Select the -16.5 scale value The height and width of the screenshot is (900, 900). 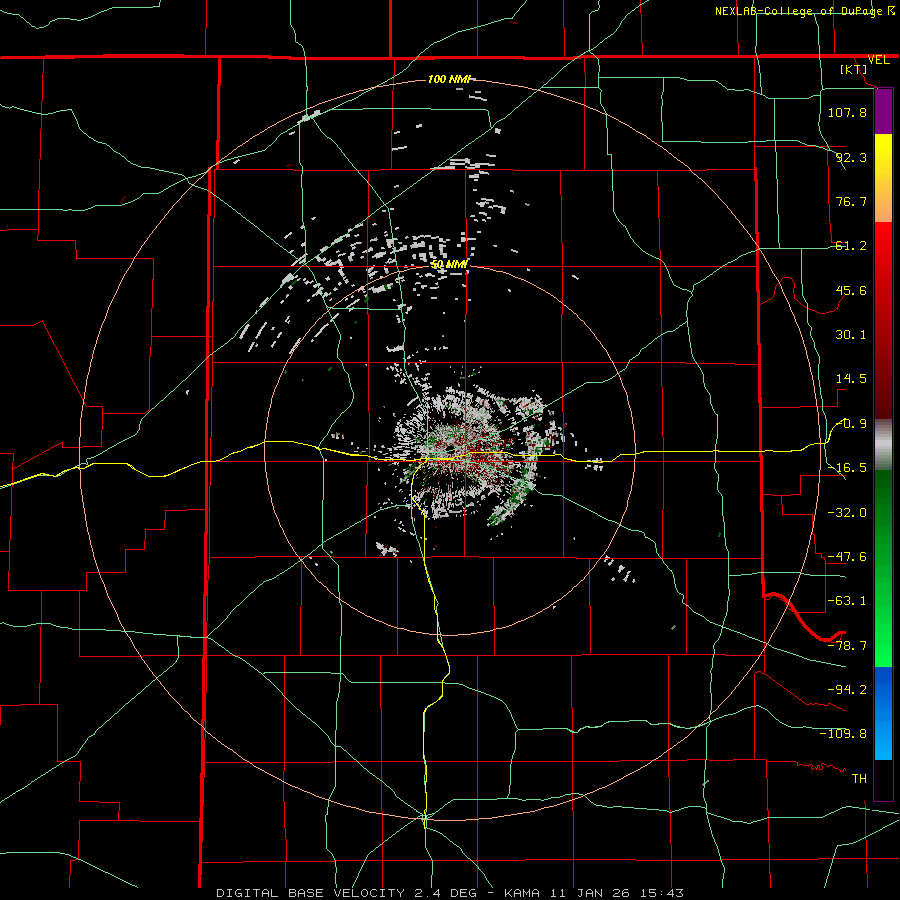pyautogui.click(x=847, y=468)
